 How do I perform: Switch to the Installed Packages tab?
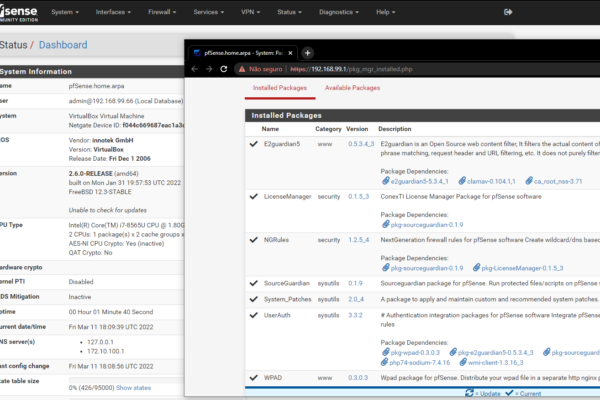click(280, 88)
